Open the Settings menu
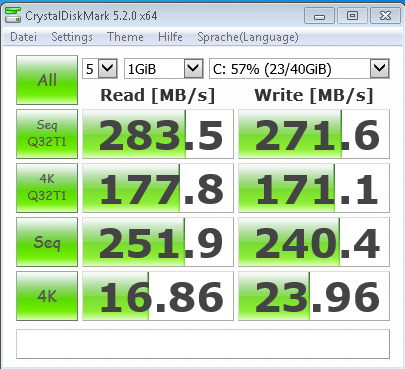Screen dimensions: 405x369 72,37
